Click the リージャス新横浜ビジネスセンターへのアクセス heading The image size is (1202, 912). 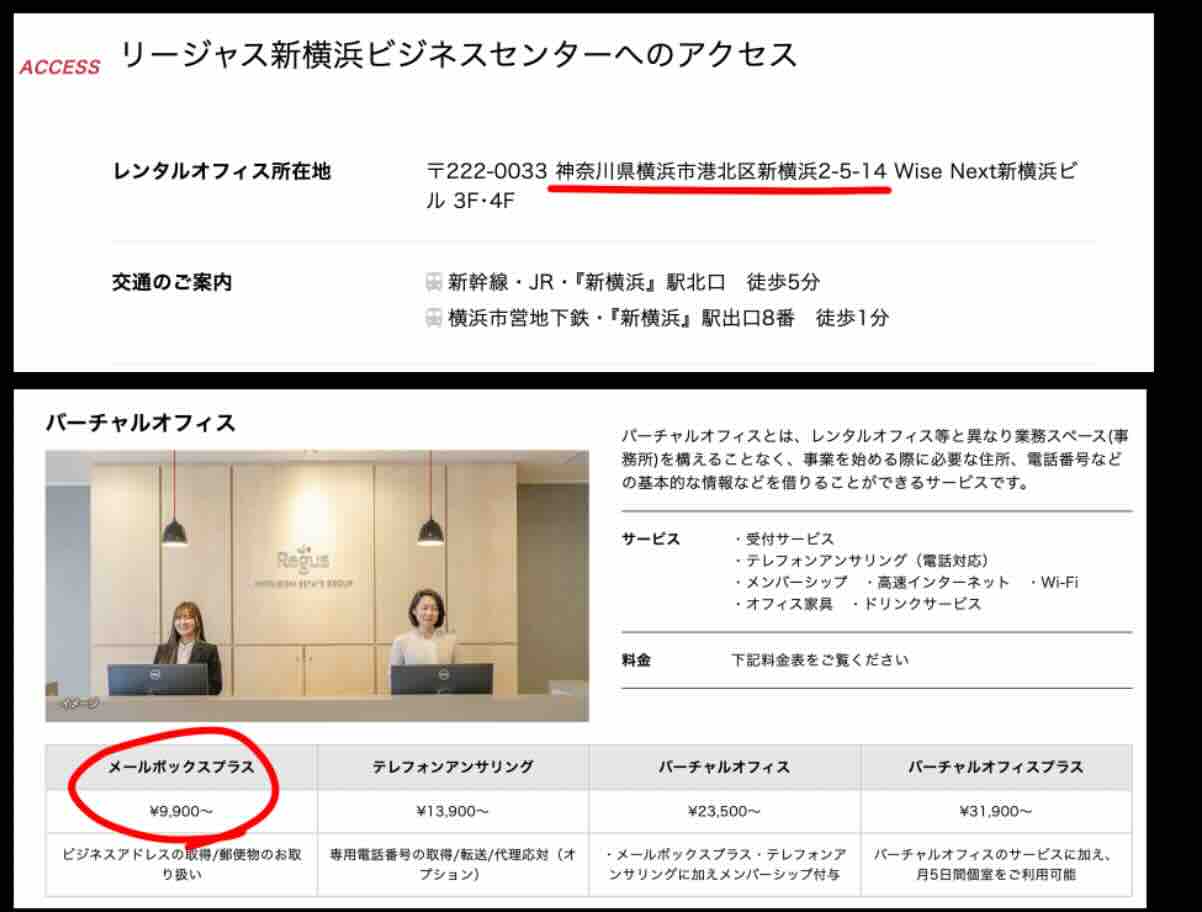[459, 54]
